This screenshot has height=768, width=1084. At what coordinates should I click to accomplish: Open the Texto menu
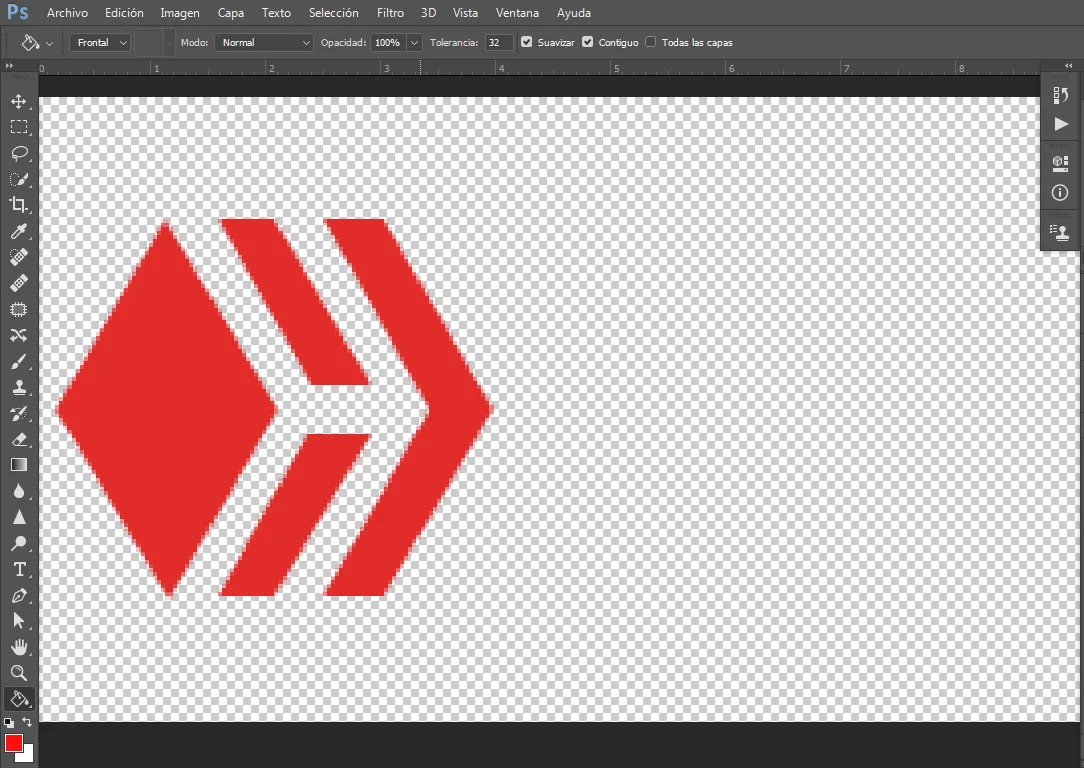pyautogui.click(x=276, y=12)
